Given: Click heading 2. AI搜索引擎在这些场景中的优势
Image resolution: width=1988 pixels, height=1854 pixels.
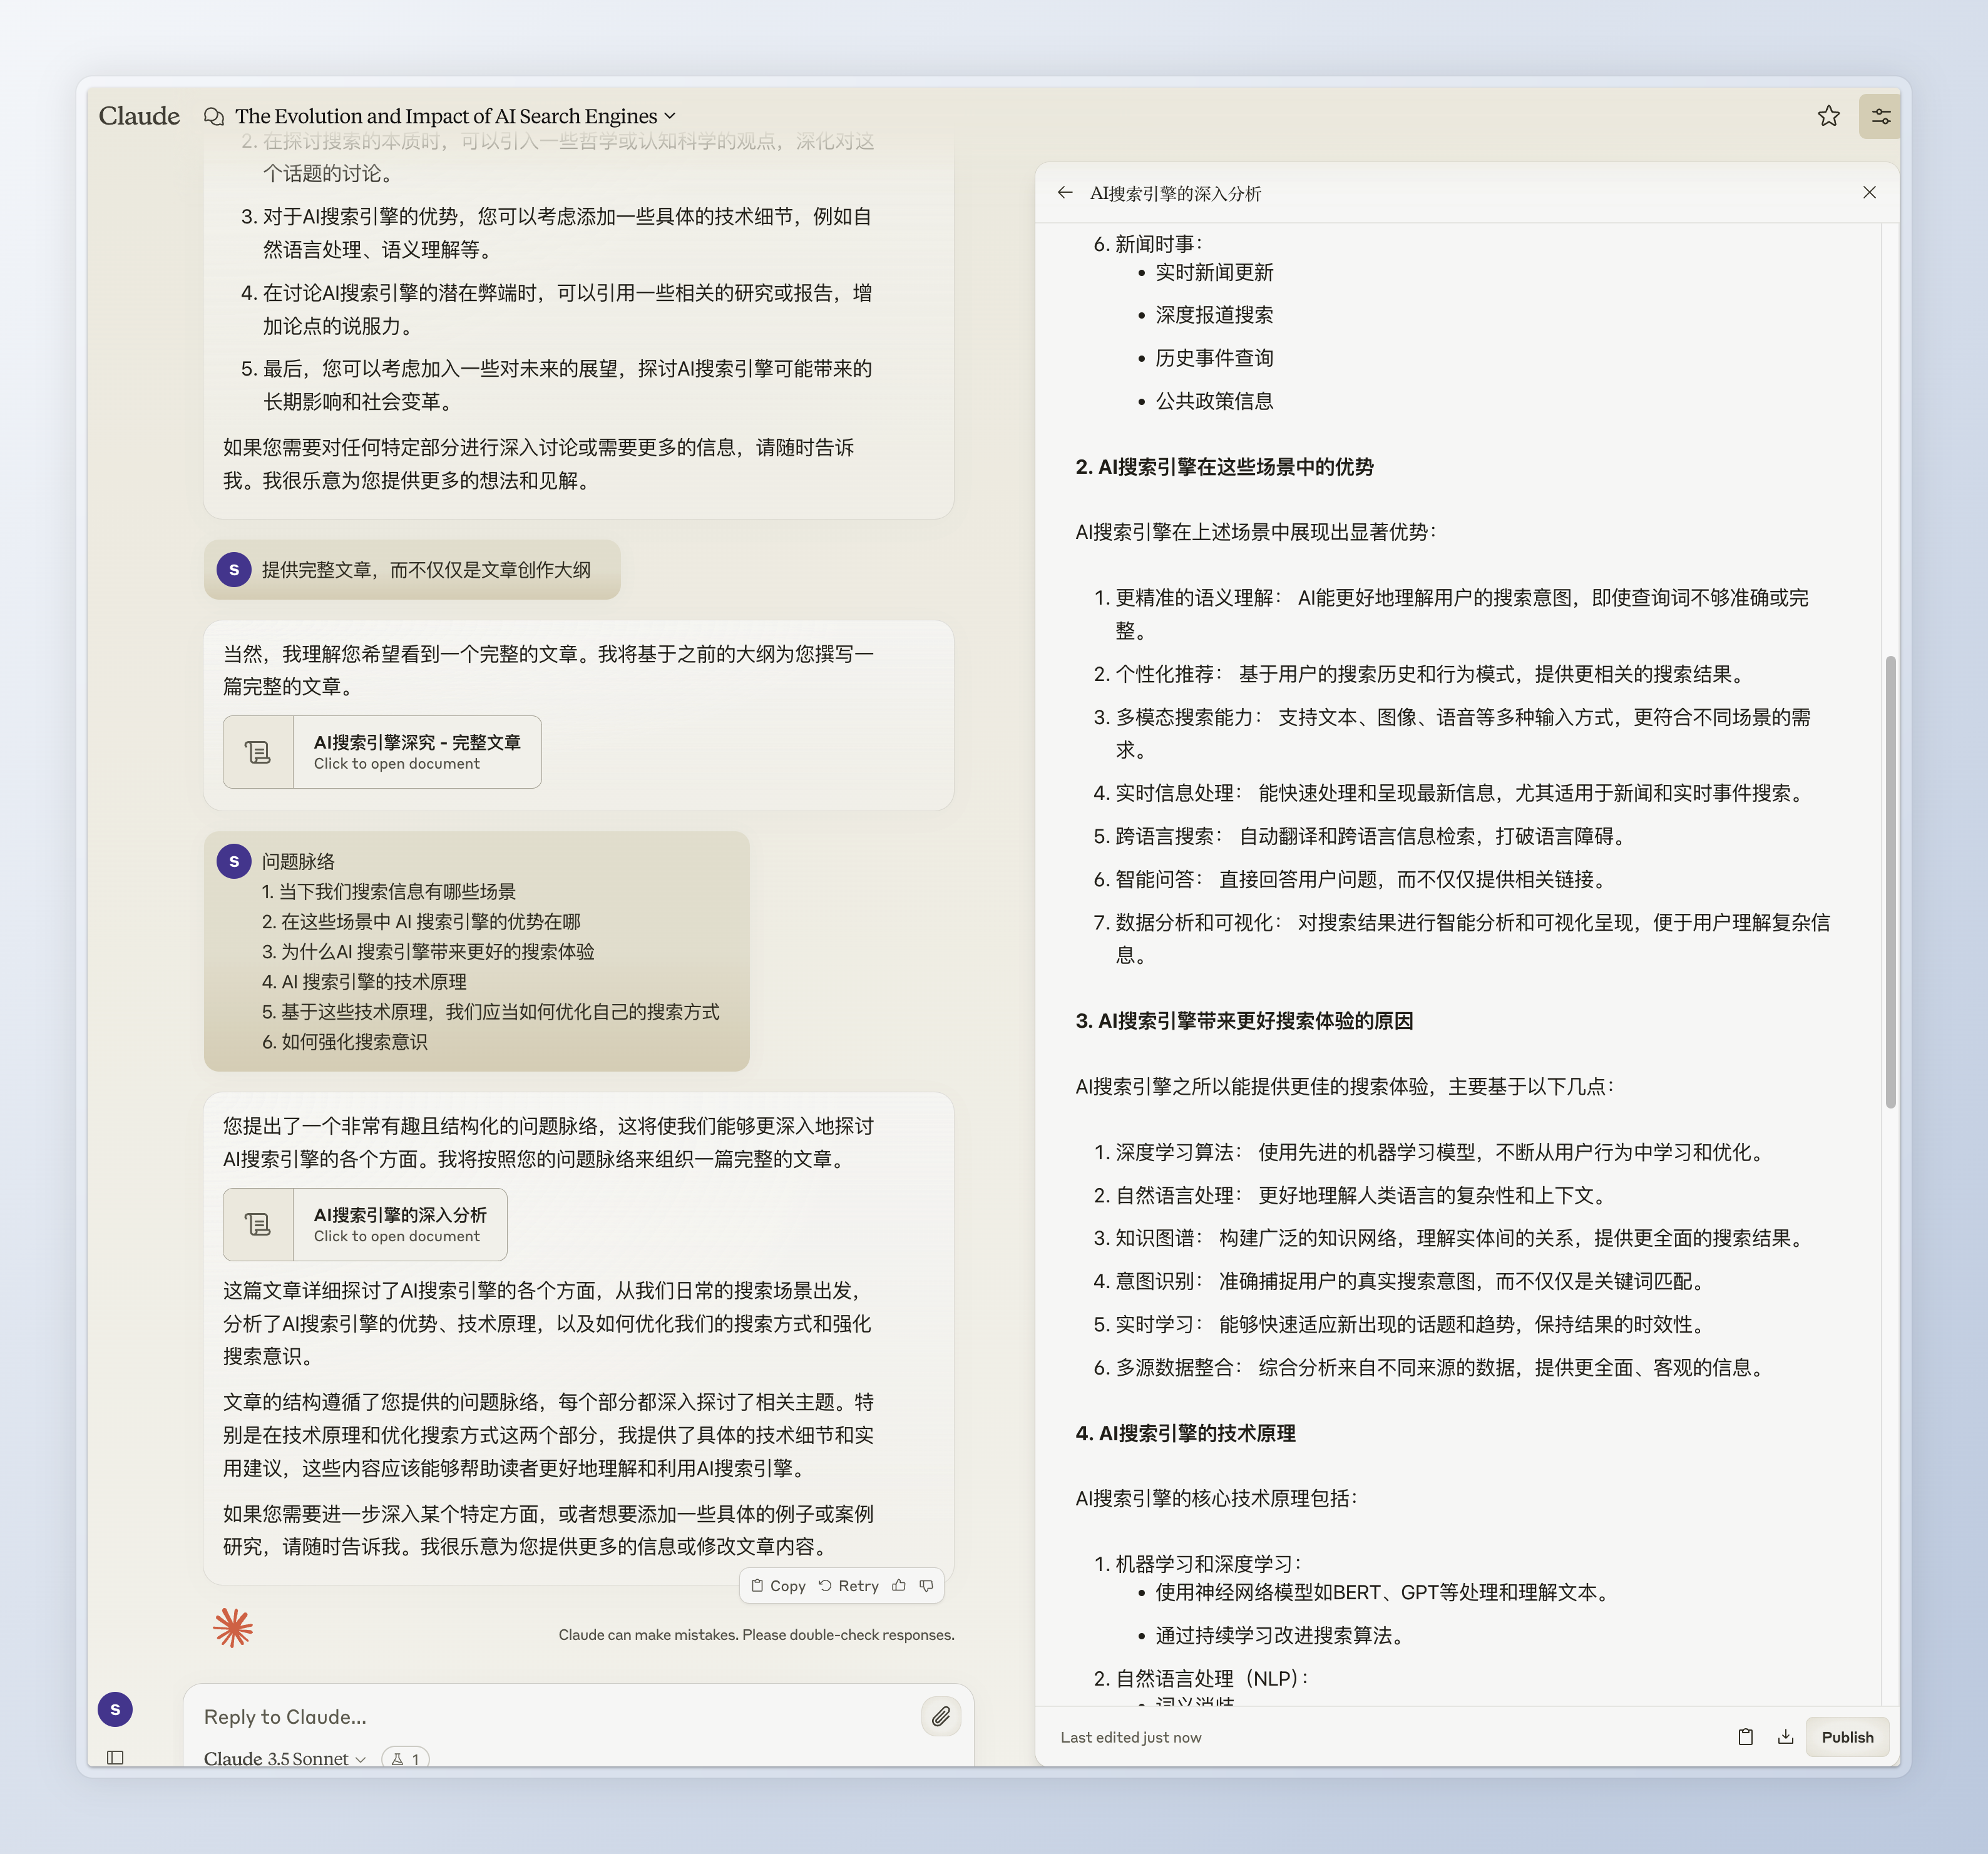Looking at the screenshot, I should (1224, 467).
